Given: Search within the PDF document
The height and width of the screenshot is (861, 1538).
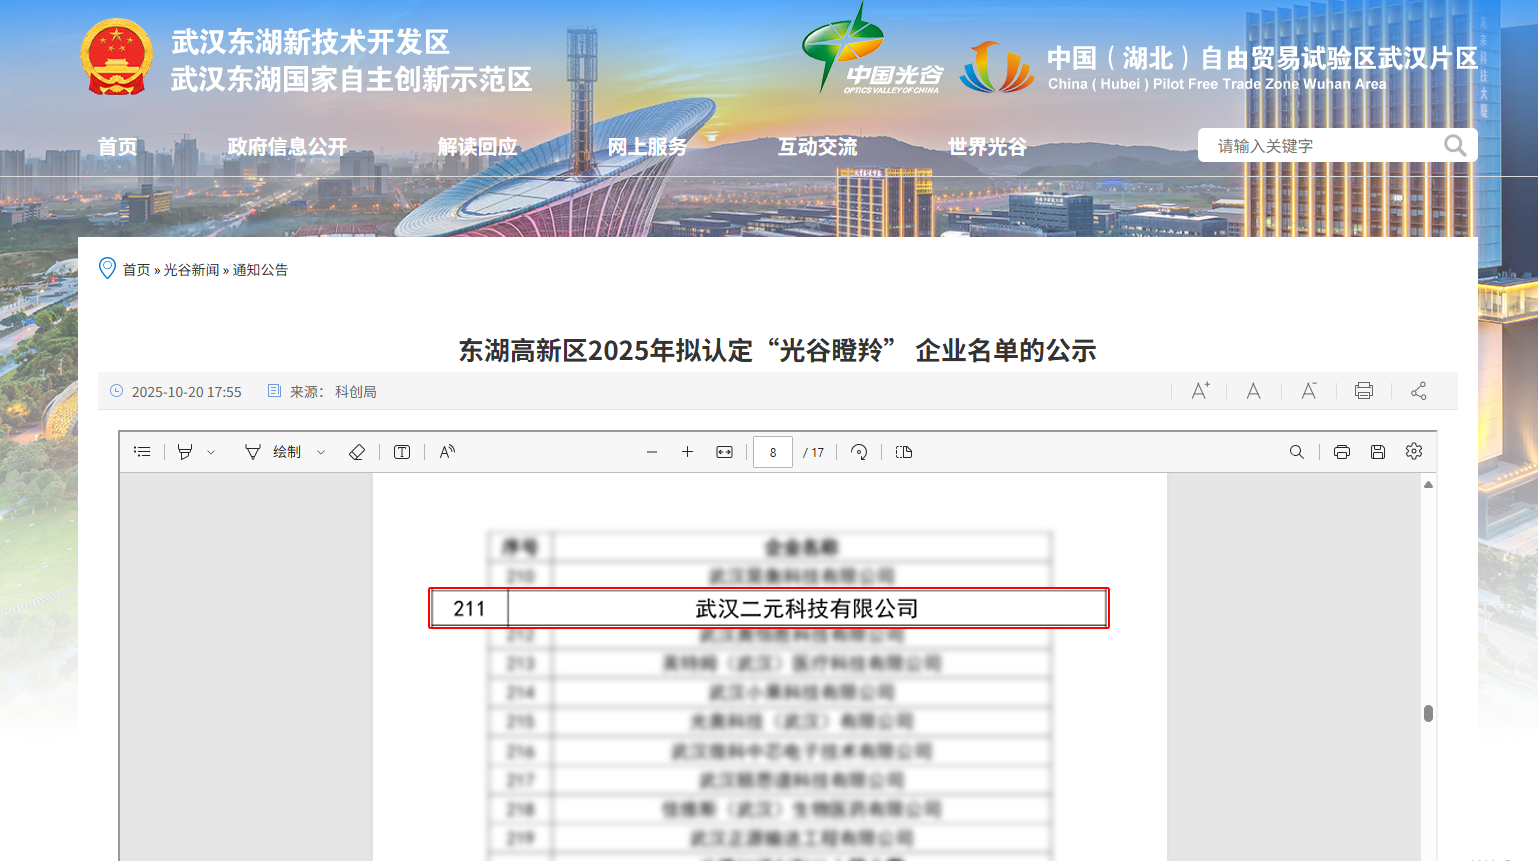Looking at the screenshot, I should tap(1296, 452).
